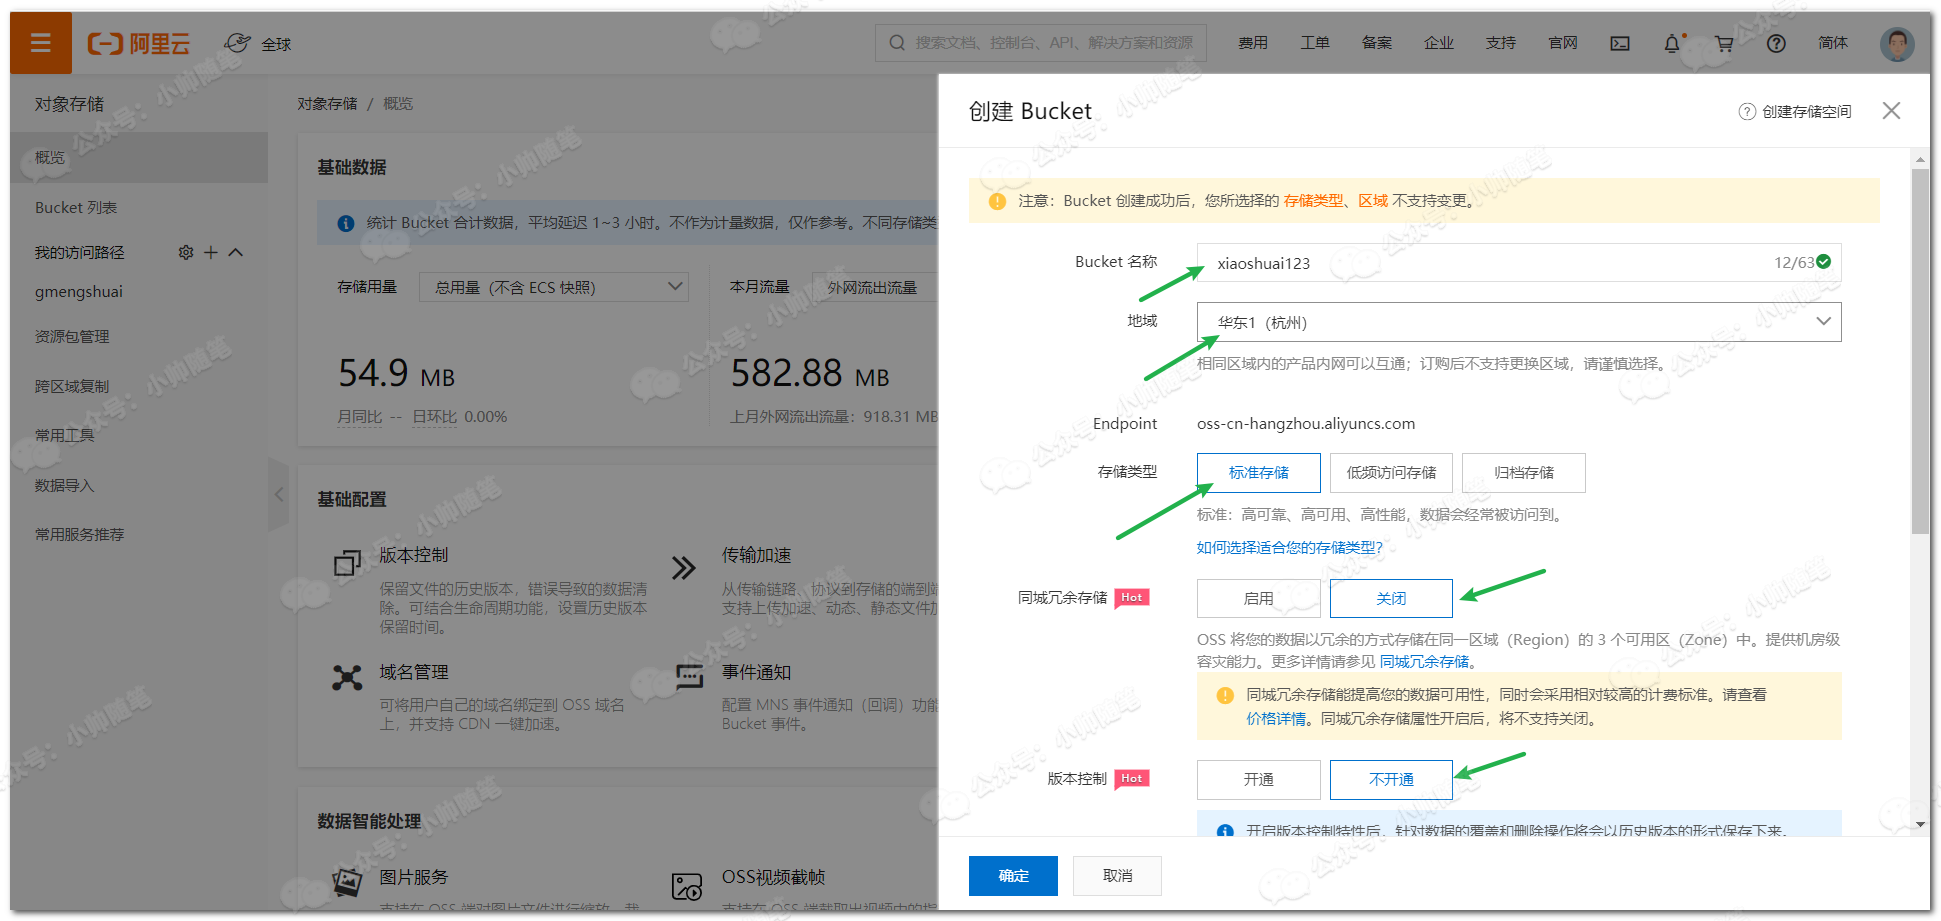Open the 价格详情 link
The height and width of the screenshot is (921, 1941).
click(x=1276, y=719)
